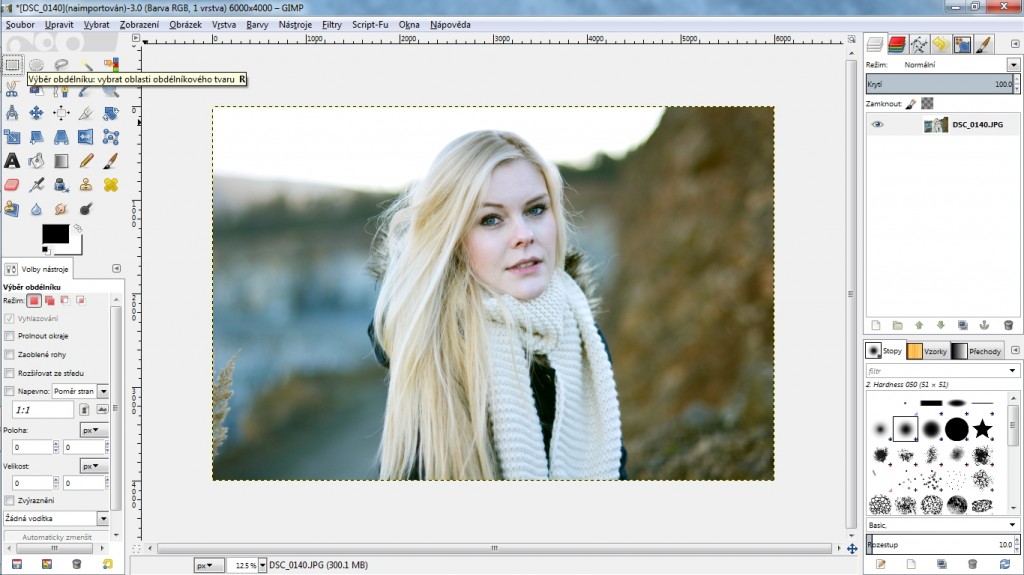Select the Free Select lasso tool

61,65
